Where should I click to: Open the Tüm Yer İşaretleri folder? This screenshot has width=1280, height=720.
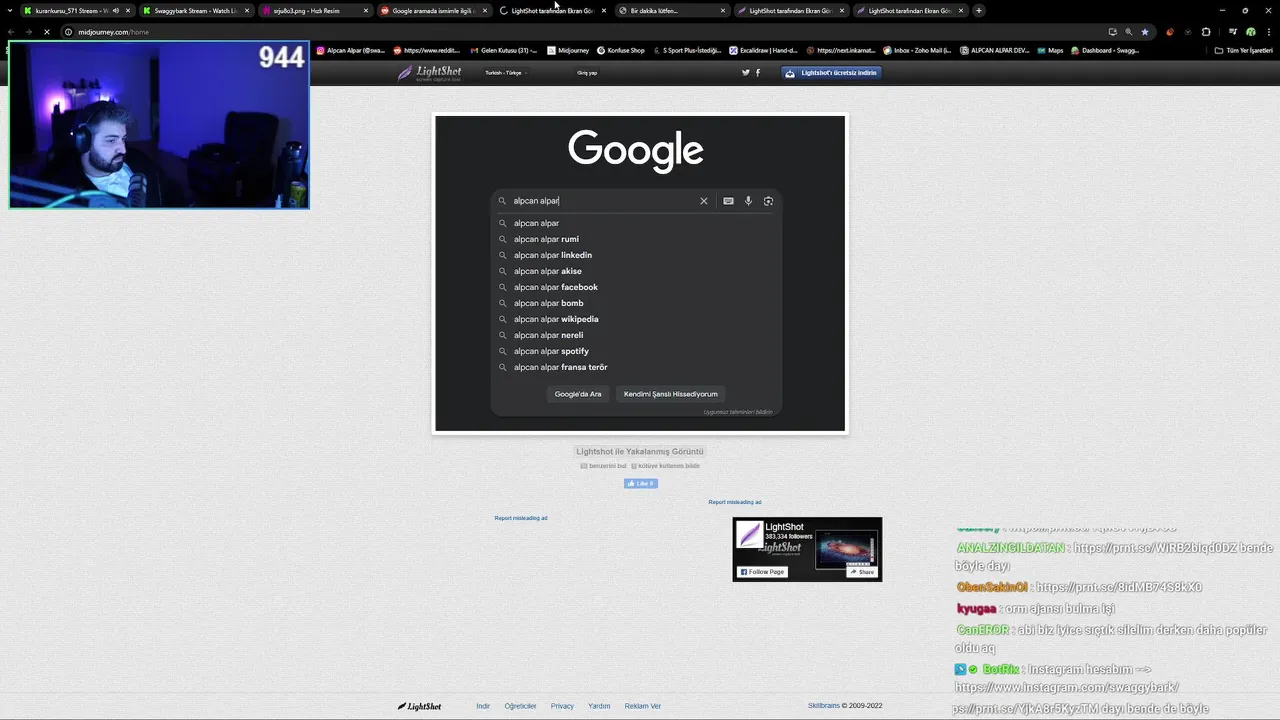click(1243, 50)
